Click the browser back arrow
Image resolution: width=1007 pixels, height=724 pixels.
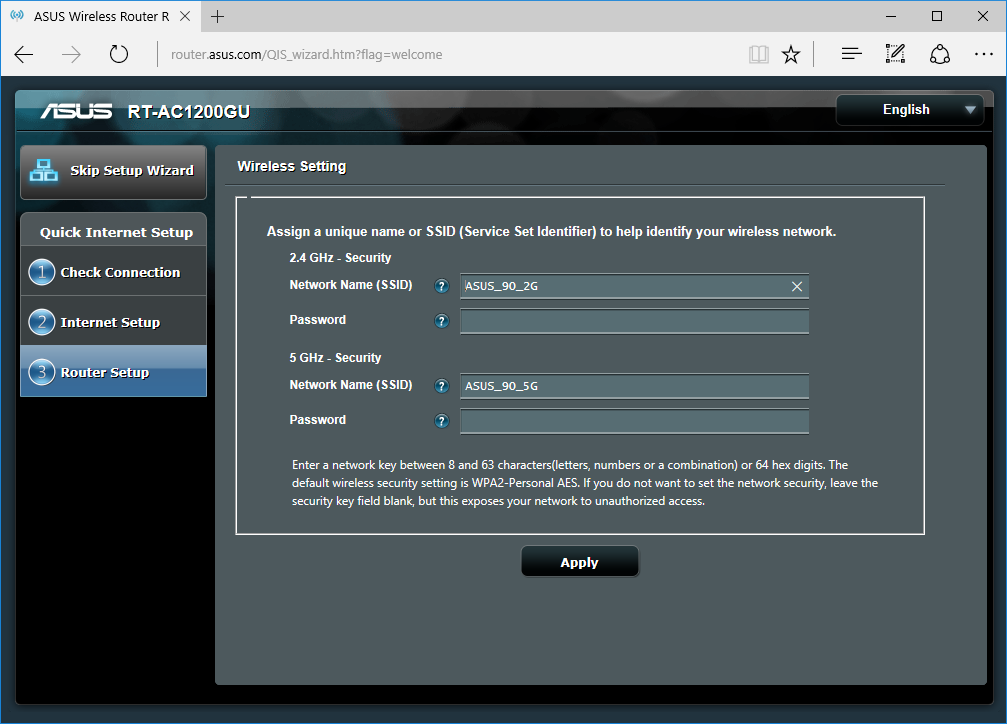point(24,55)
